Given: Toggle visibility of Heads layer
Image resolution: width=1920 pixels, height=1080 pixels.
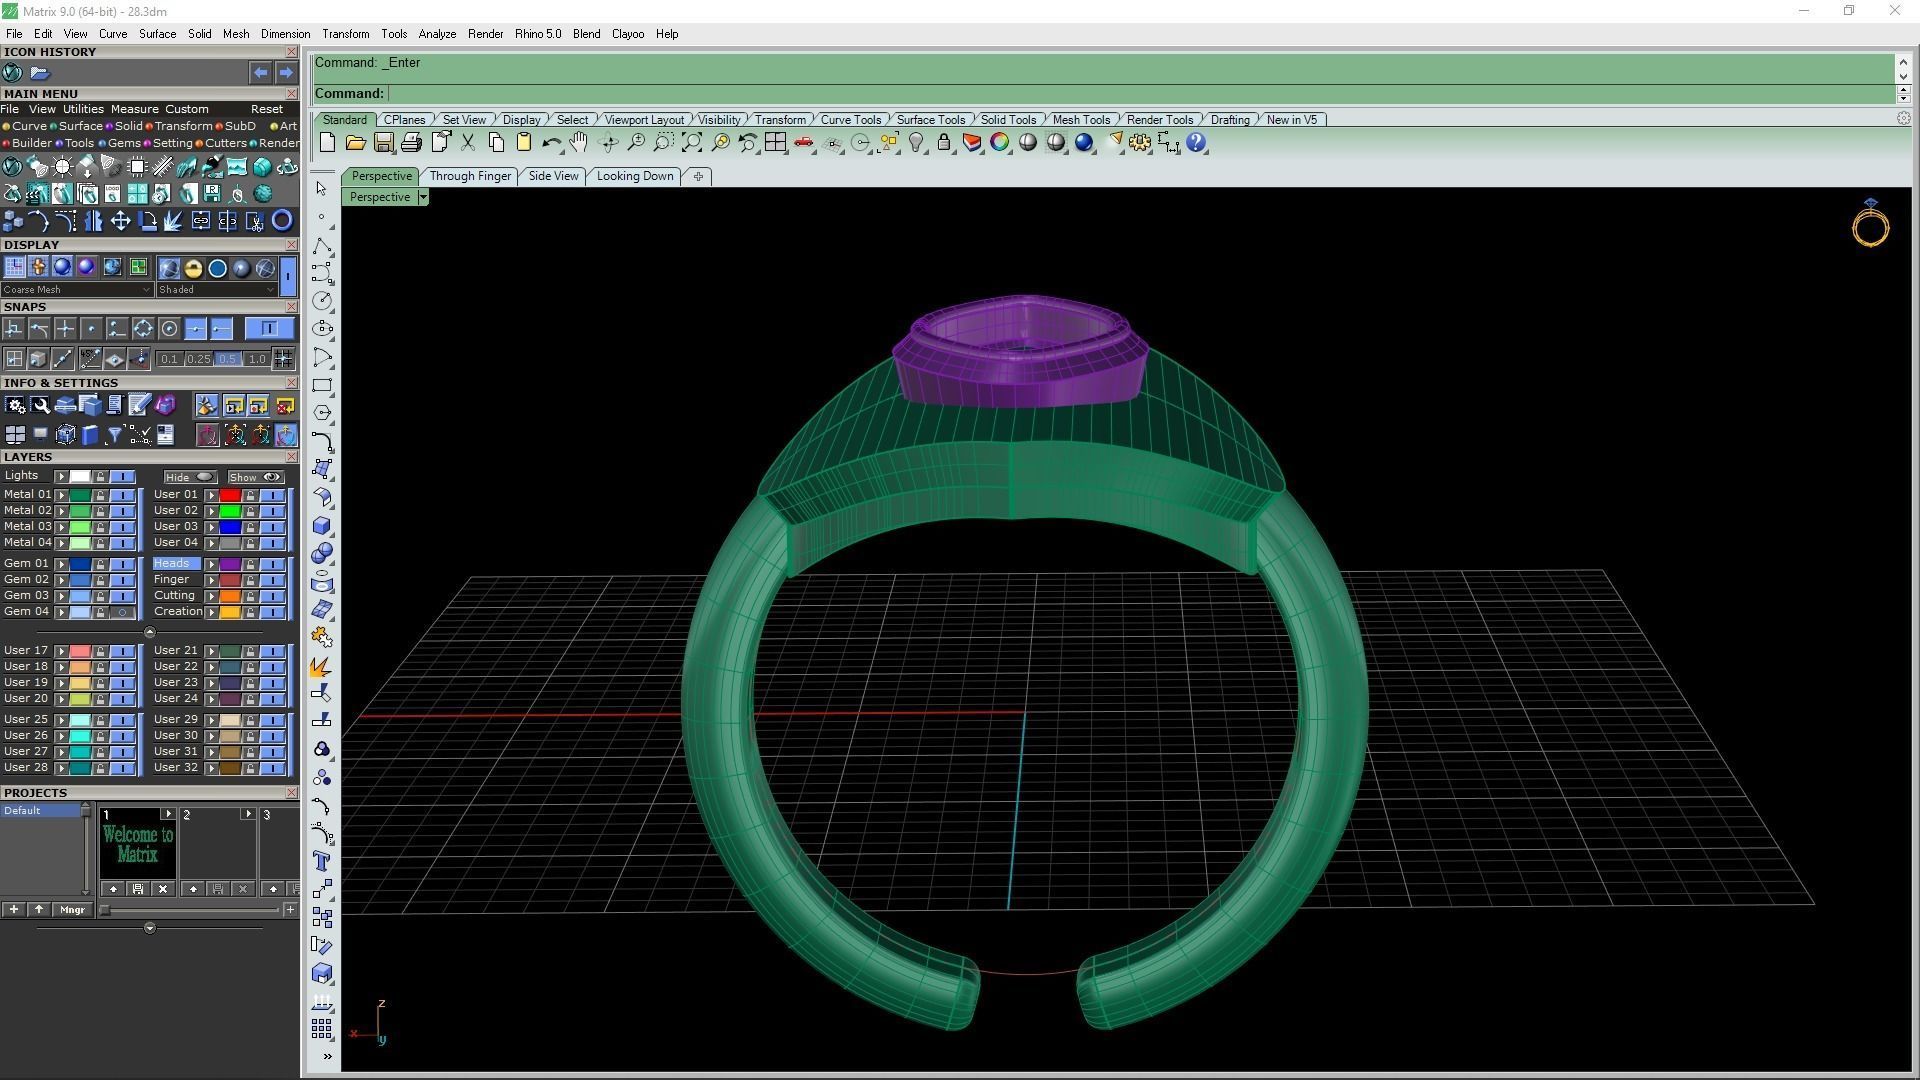Looking at the screenshot, I should (272, 564).
